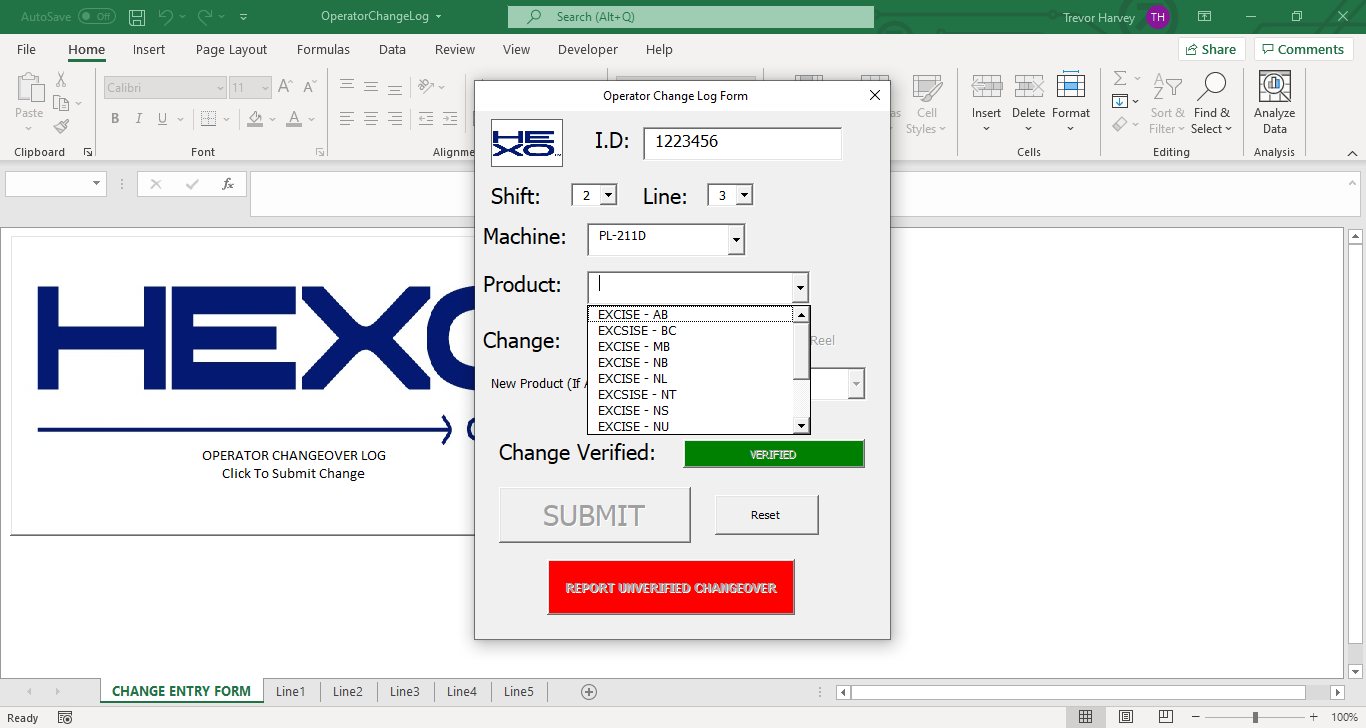Click the Zoom in plus button

1316,717
